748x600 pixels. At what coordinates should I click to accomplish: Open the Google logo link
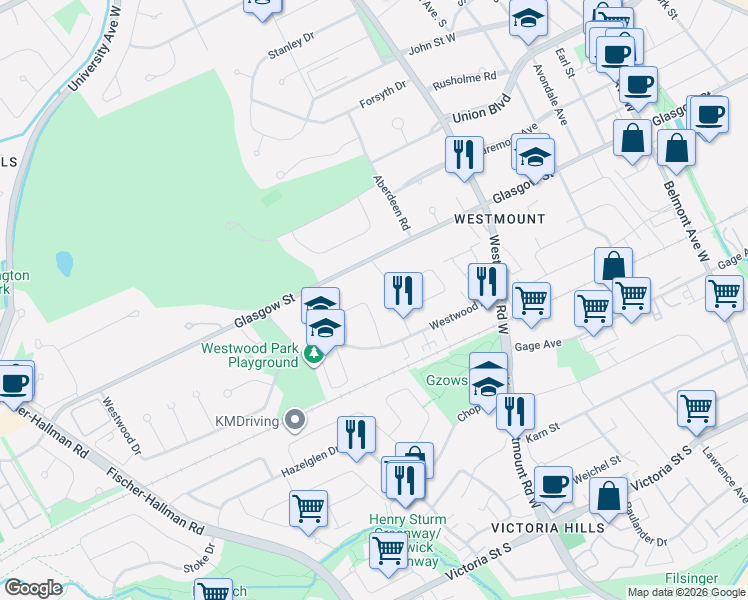[33, 588]
